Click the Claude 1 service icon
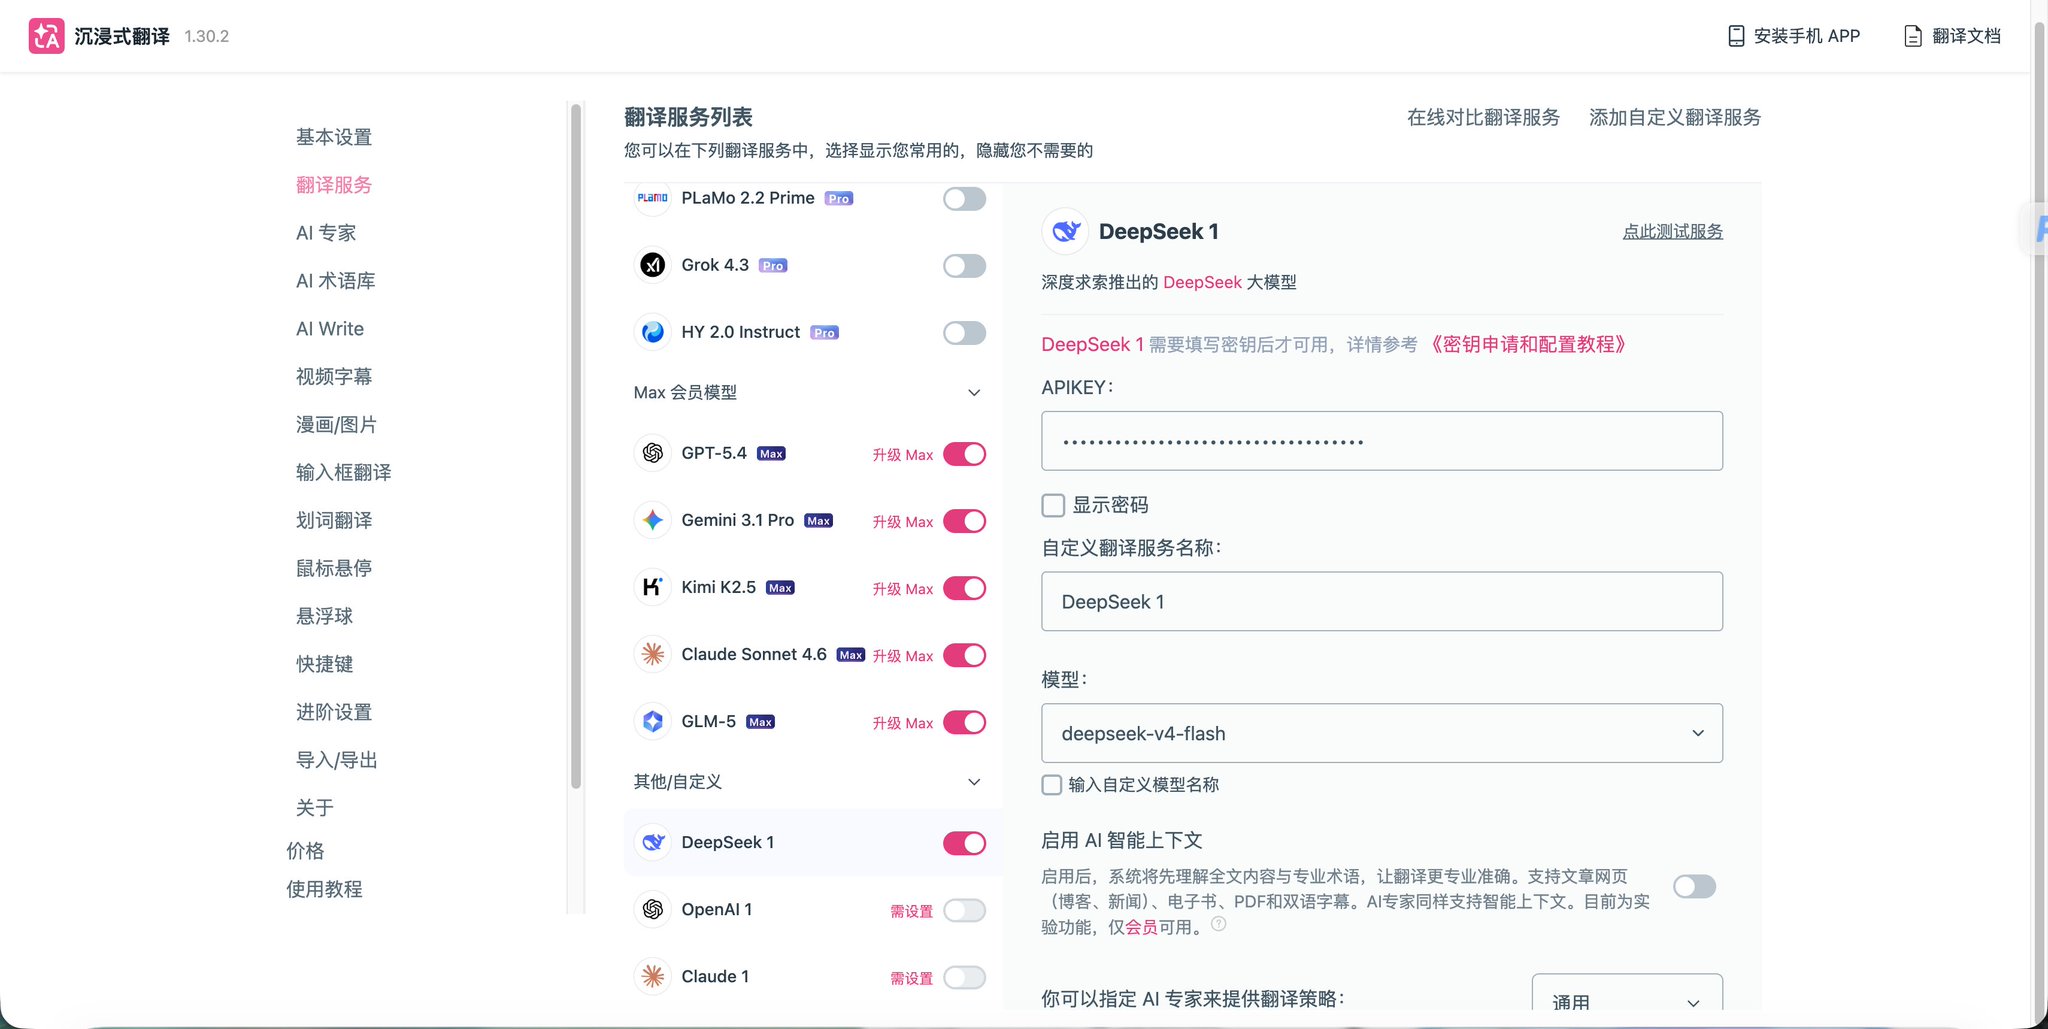This screenshot has width=2048, height=1029. tap(653, 976)
